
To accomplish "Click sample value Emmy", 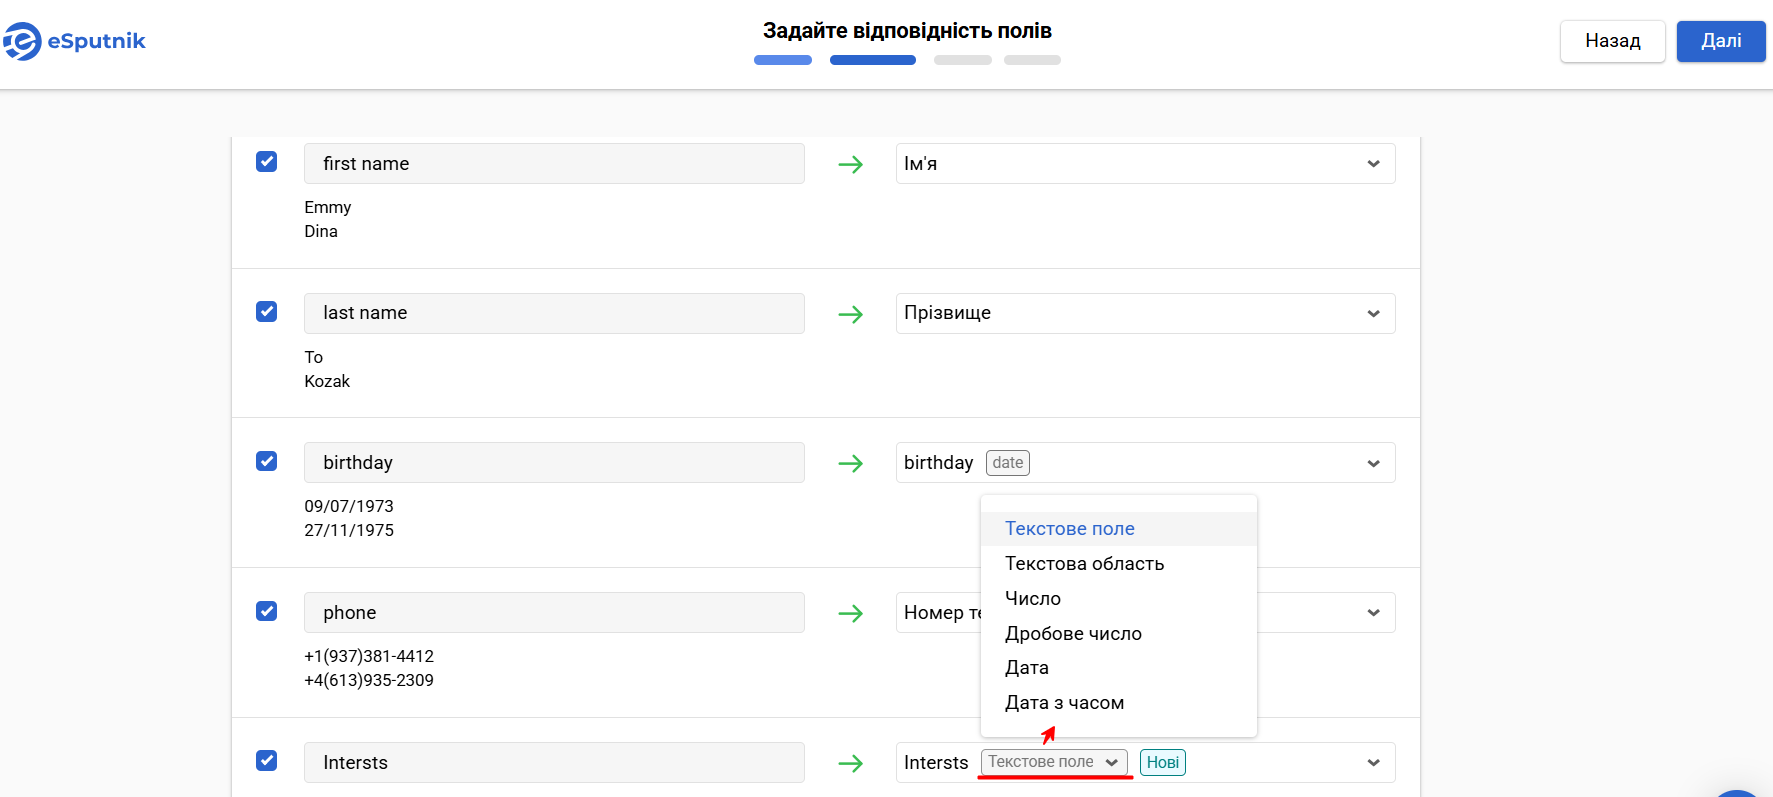I will point(328,207).
